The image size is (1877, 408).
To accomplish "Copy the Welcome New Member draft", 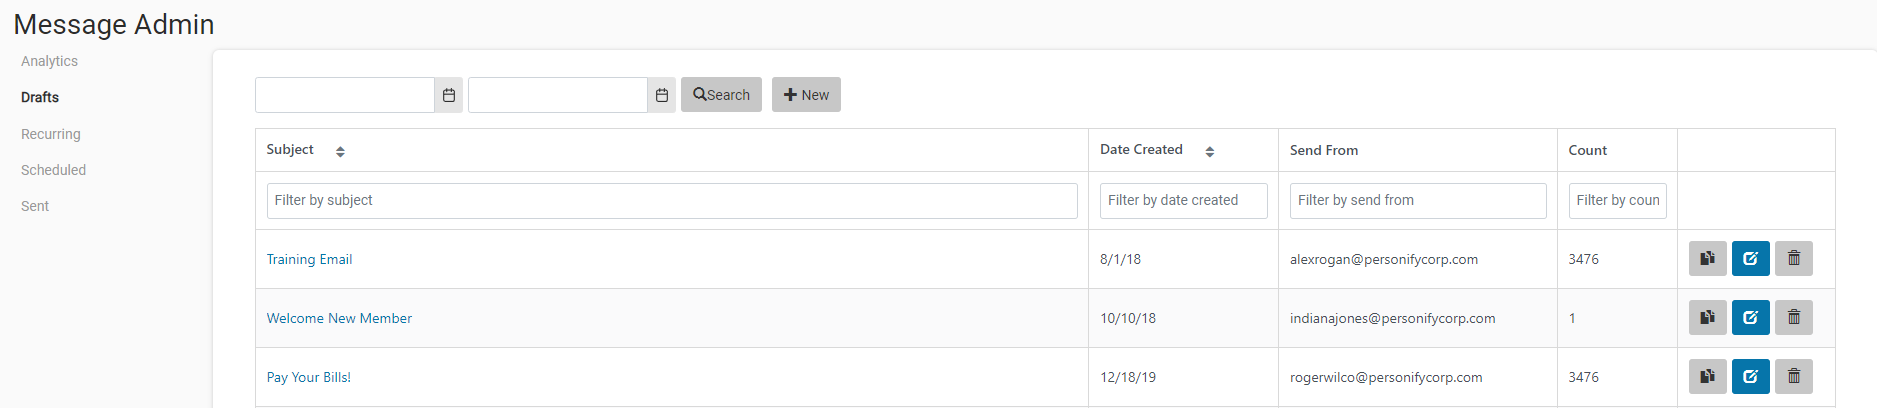I will point(1707,317).
